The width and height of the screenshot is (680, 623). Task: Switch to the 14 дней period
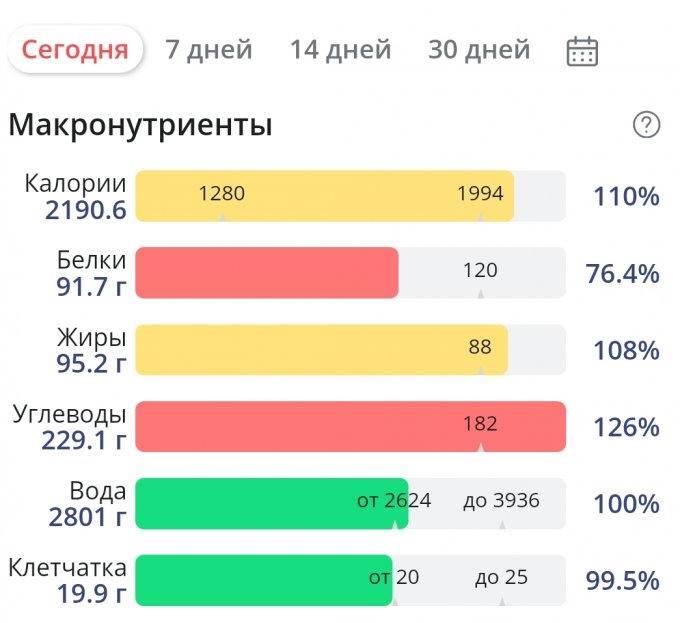coord(341,49)
